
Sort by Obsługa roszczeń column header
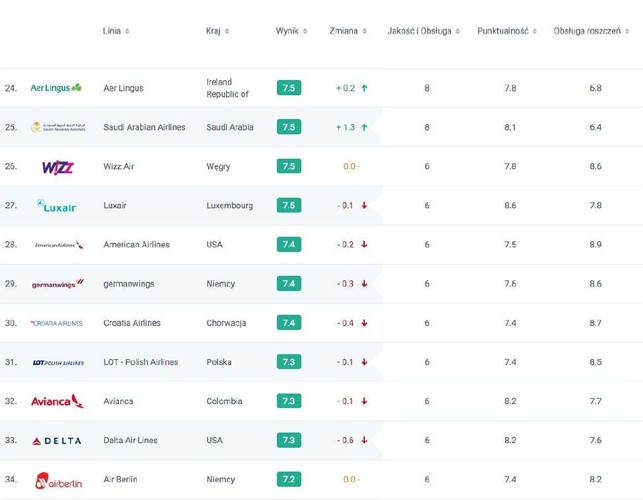click(591, 31)
